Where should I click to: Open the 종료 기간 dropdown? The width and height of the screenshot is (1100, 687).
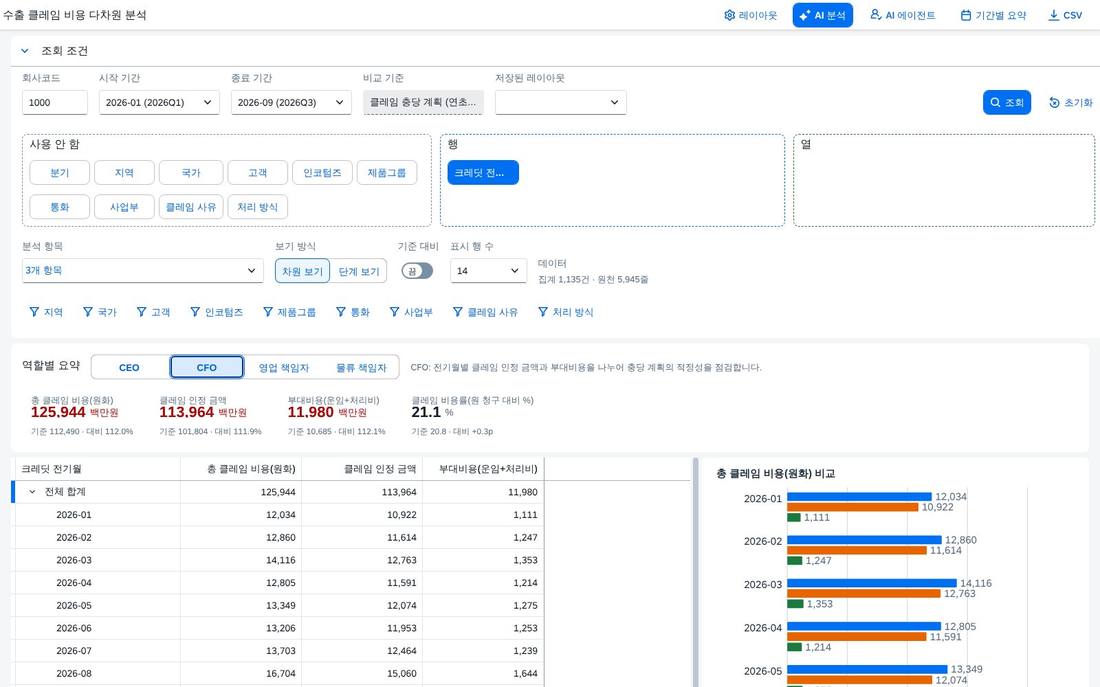click(x=290, y=102)
